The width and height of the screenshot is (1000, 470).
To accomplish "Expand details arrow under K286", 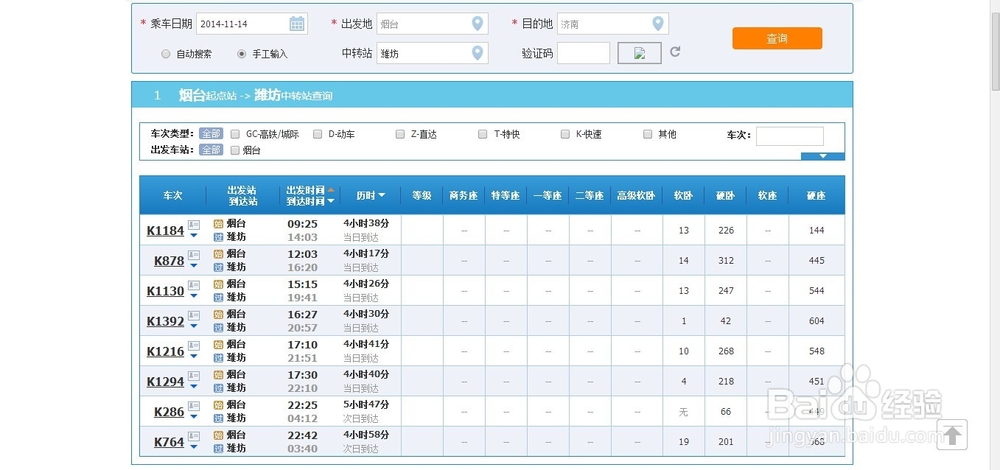I will [x=194, y=417].
